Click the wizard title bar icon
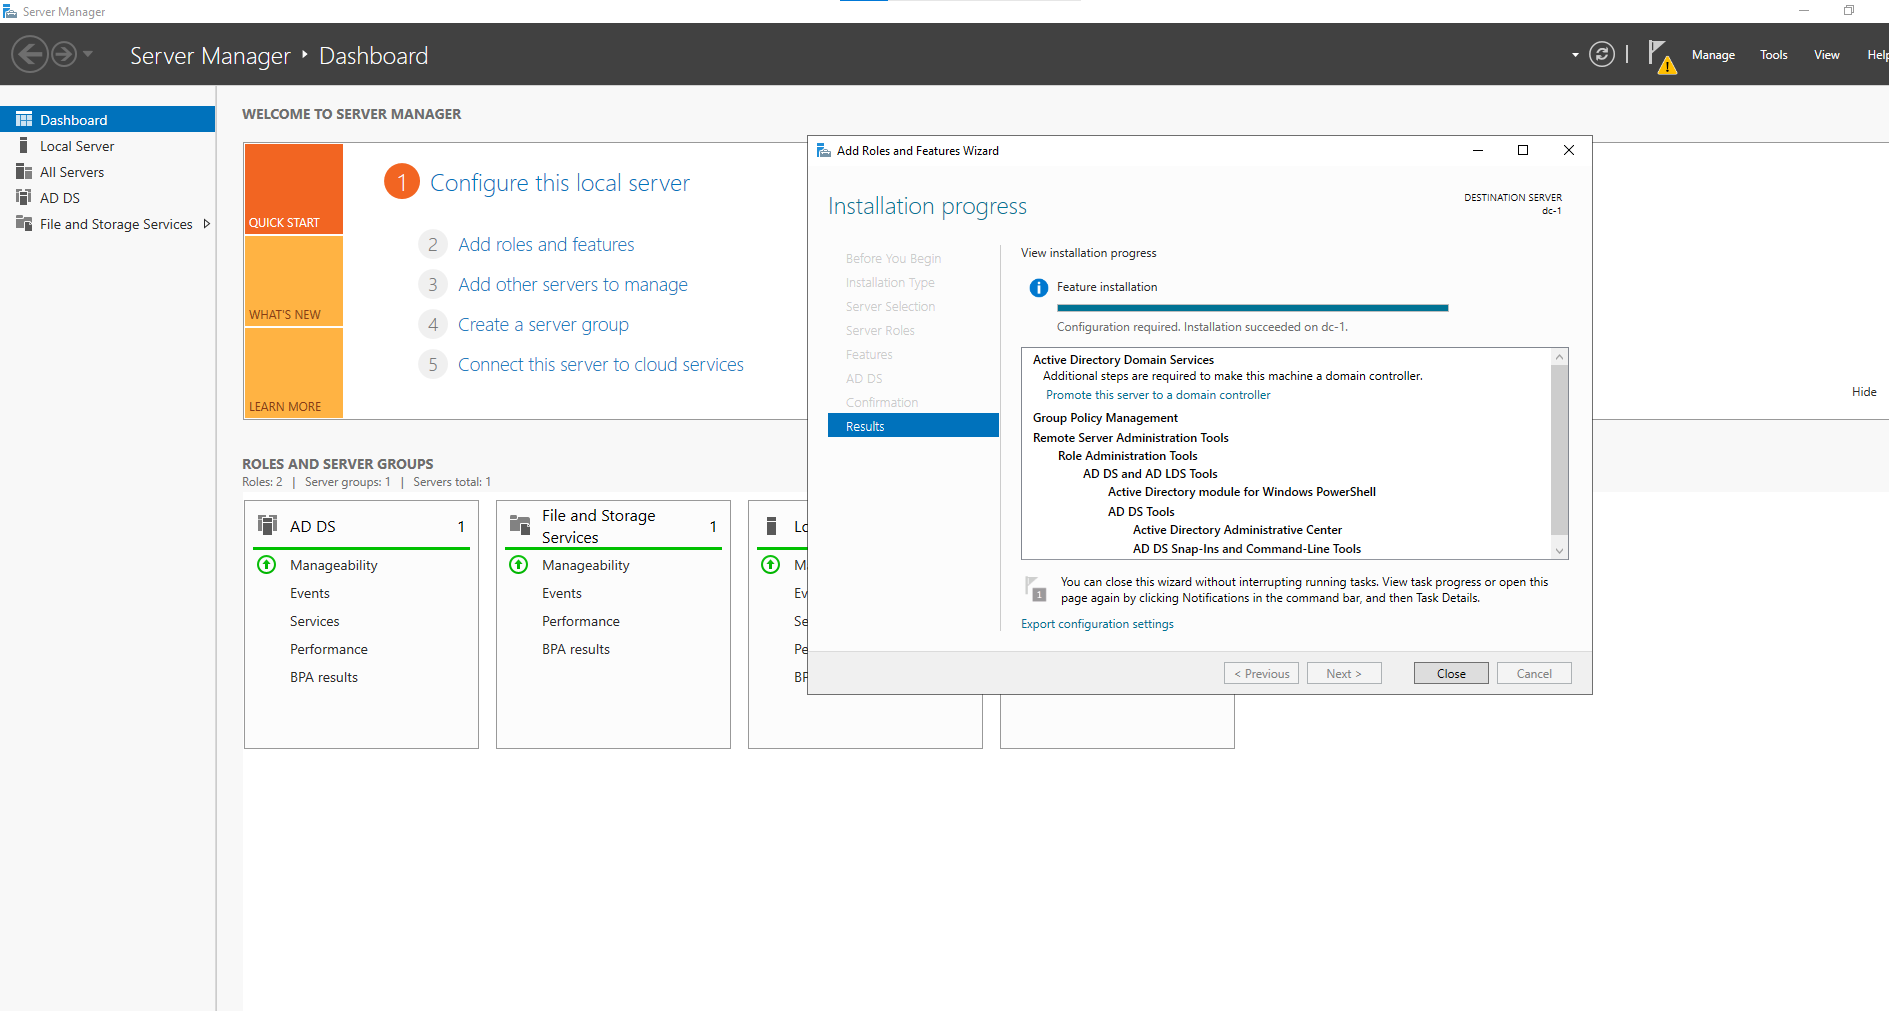 (824, 150)
